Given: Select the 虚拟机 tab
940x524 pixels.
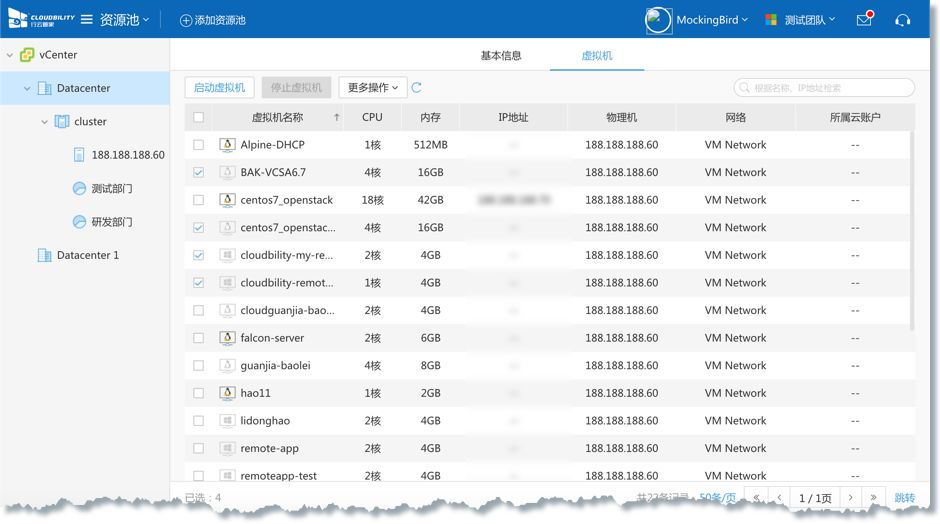Looking at the screenshot, I should (597, 56).
